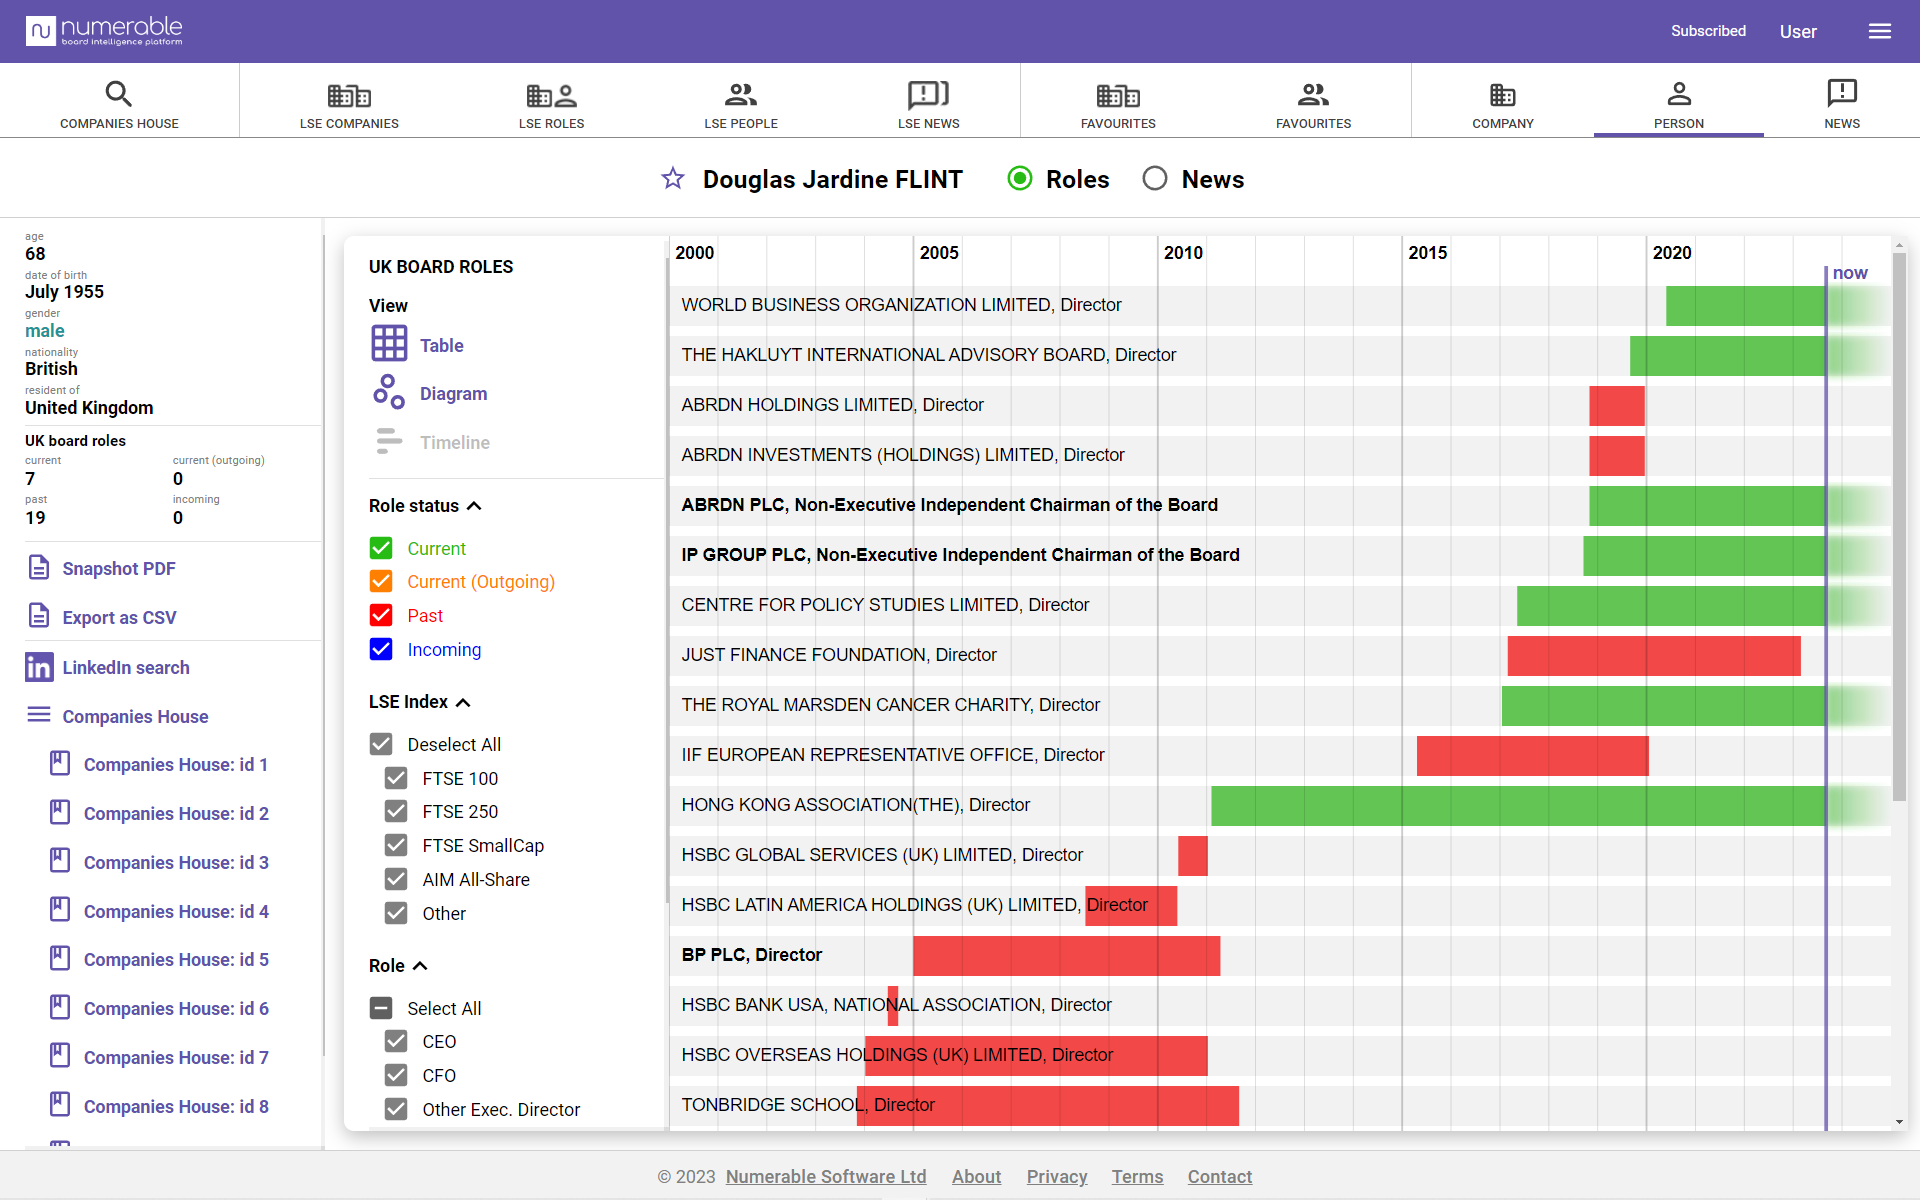Uncheck Other Exec. Director checkbox
This screenshot has height=1200, width=1920.
(x=396, y=1109)
